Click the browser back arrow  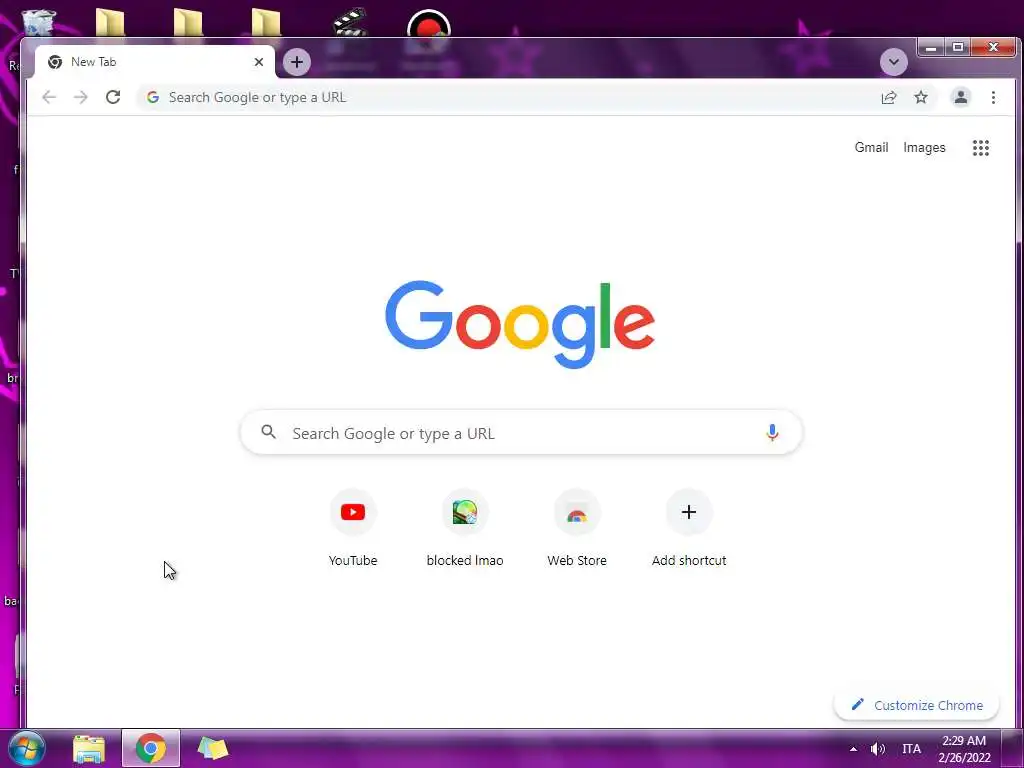click(49, 97)
